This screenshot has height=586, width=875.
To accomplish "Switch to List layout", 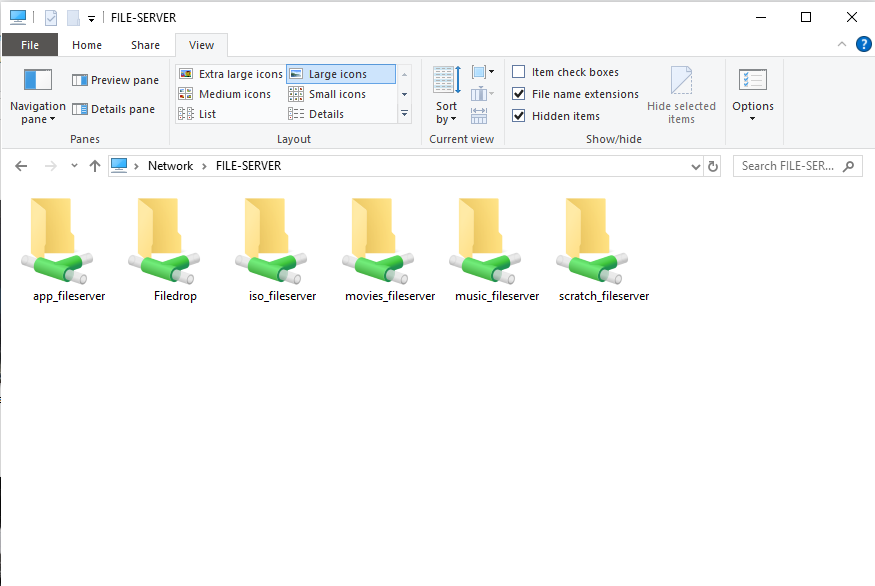I will 197,114.
